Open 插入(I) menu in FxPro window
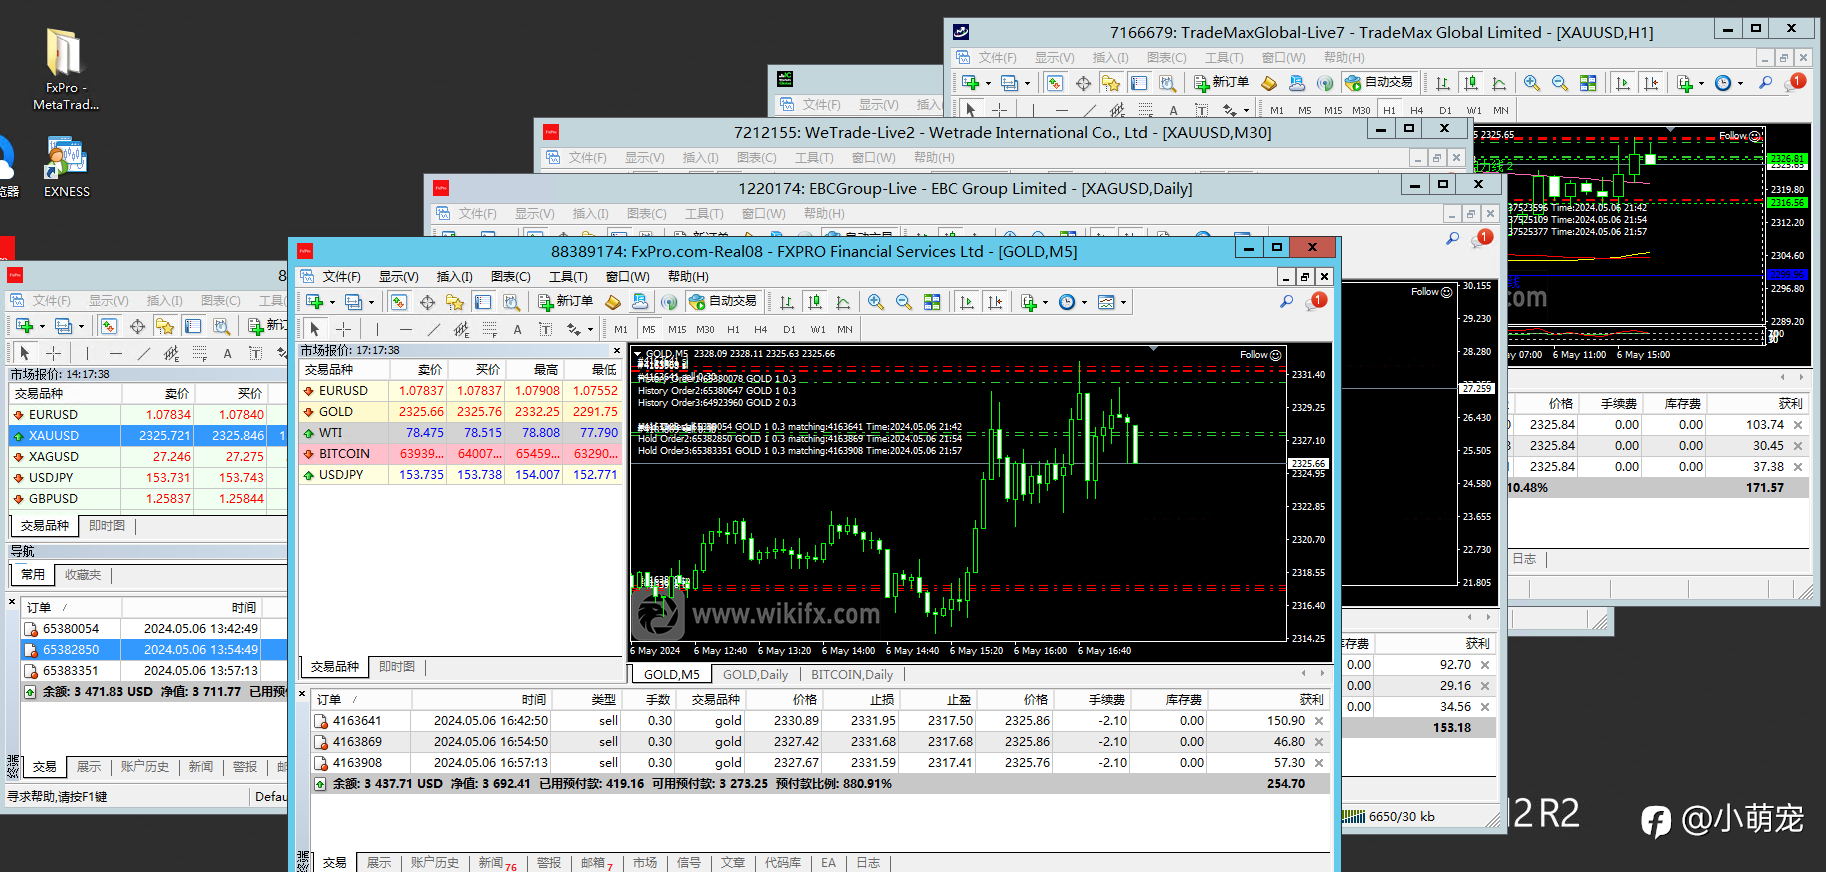Viewport: 1826px width, 872px height. [455, 277]
